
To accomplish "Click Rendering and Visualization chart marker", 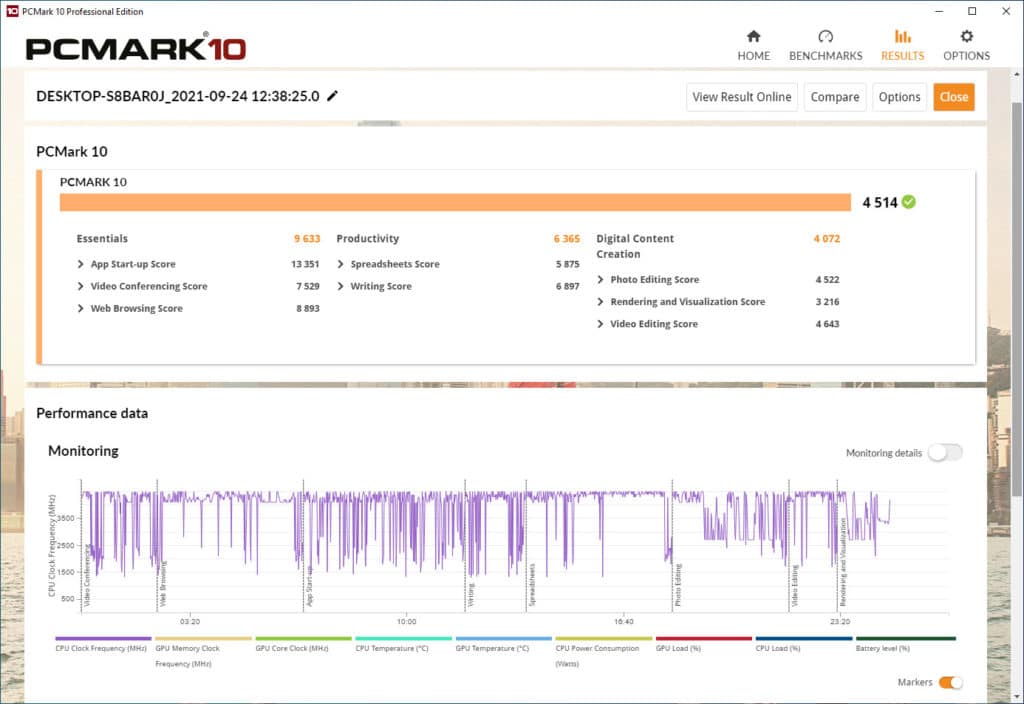I will [x=842, y=562].
